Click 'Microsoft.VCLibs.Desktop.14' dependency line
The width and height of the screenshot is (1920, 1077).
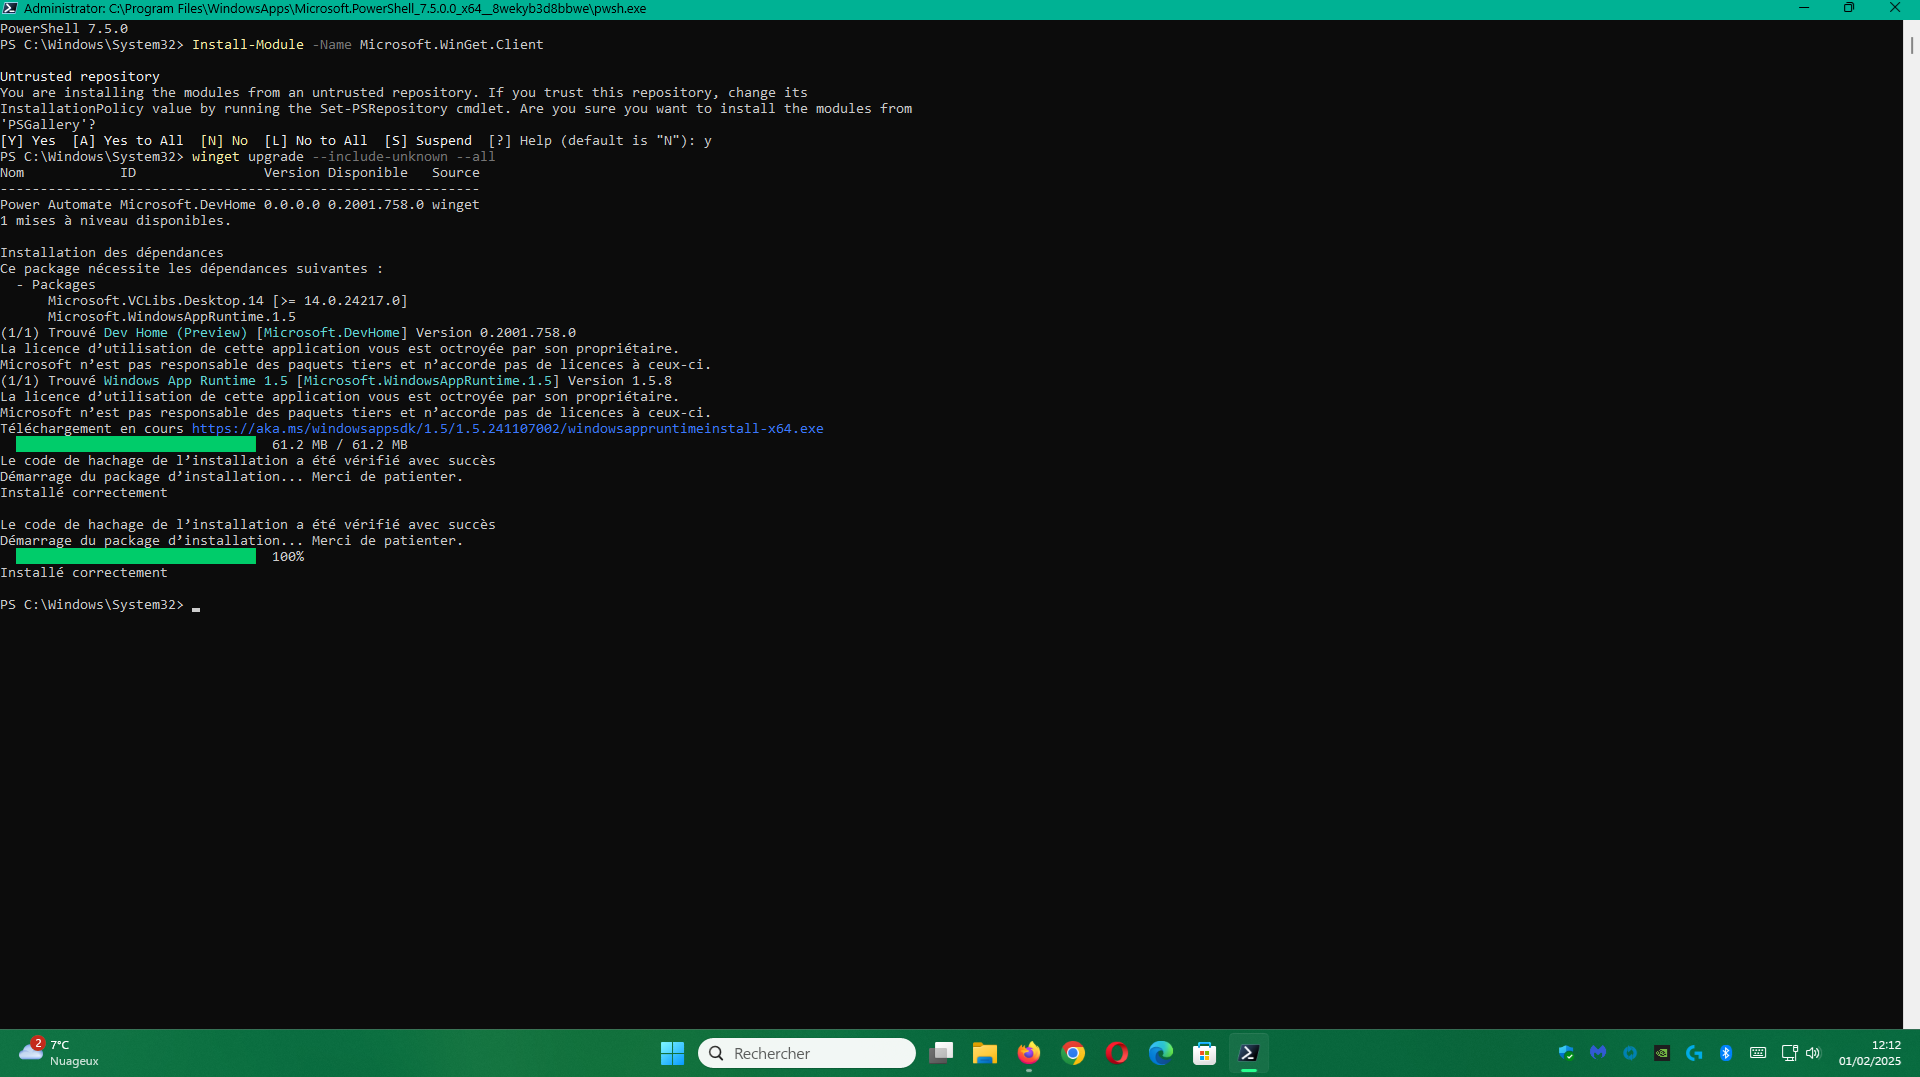point(228,301)
